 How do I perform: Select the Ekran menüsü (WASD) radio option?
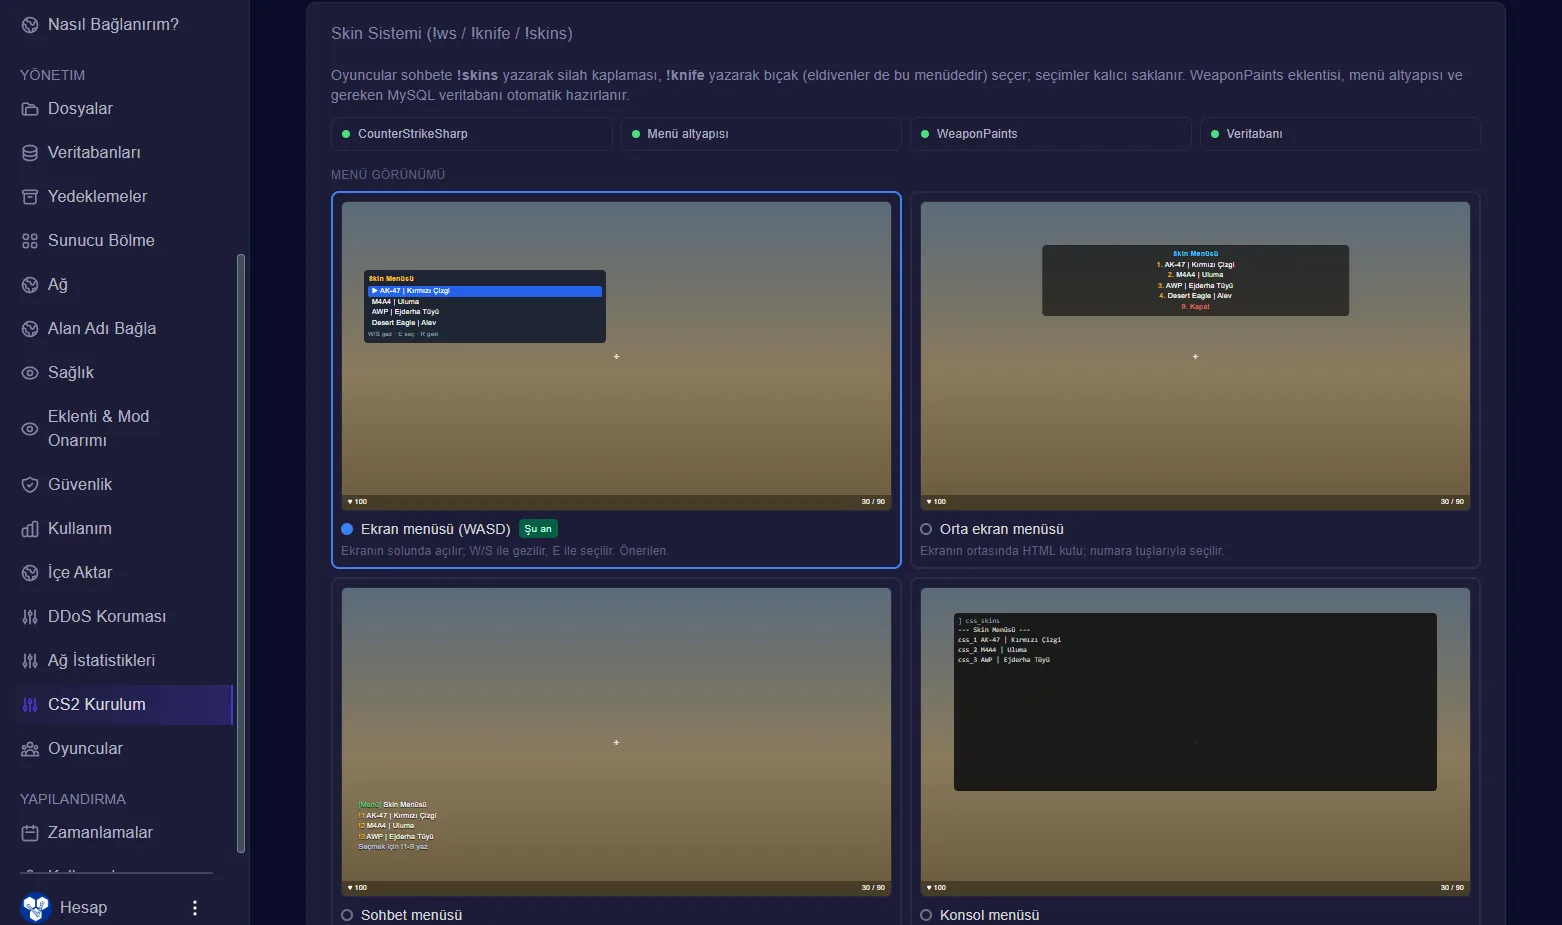tap(347, 529)
